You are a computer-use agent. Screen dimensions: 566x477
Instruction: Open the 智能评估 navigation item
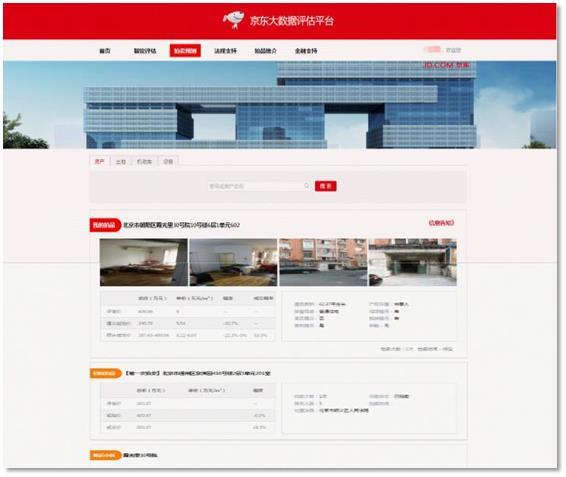[x=145, y=51]
